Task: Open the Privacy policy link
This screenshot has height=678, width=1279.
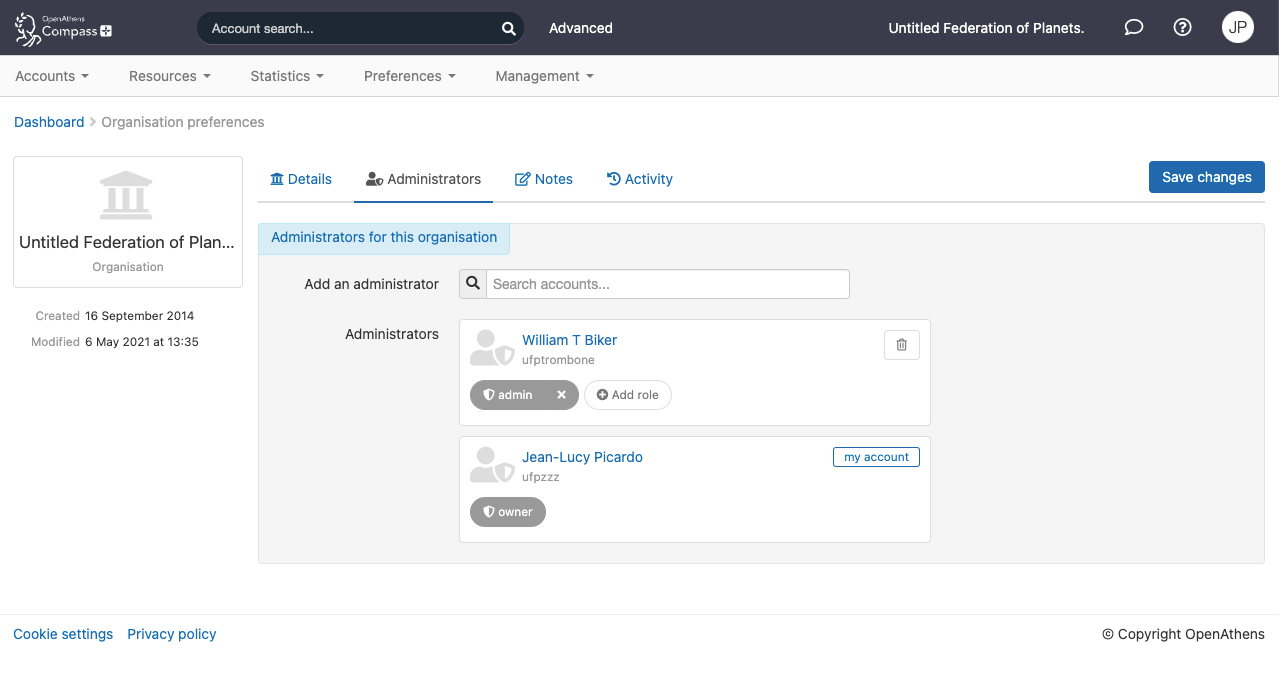Action: 171,633
